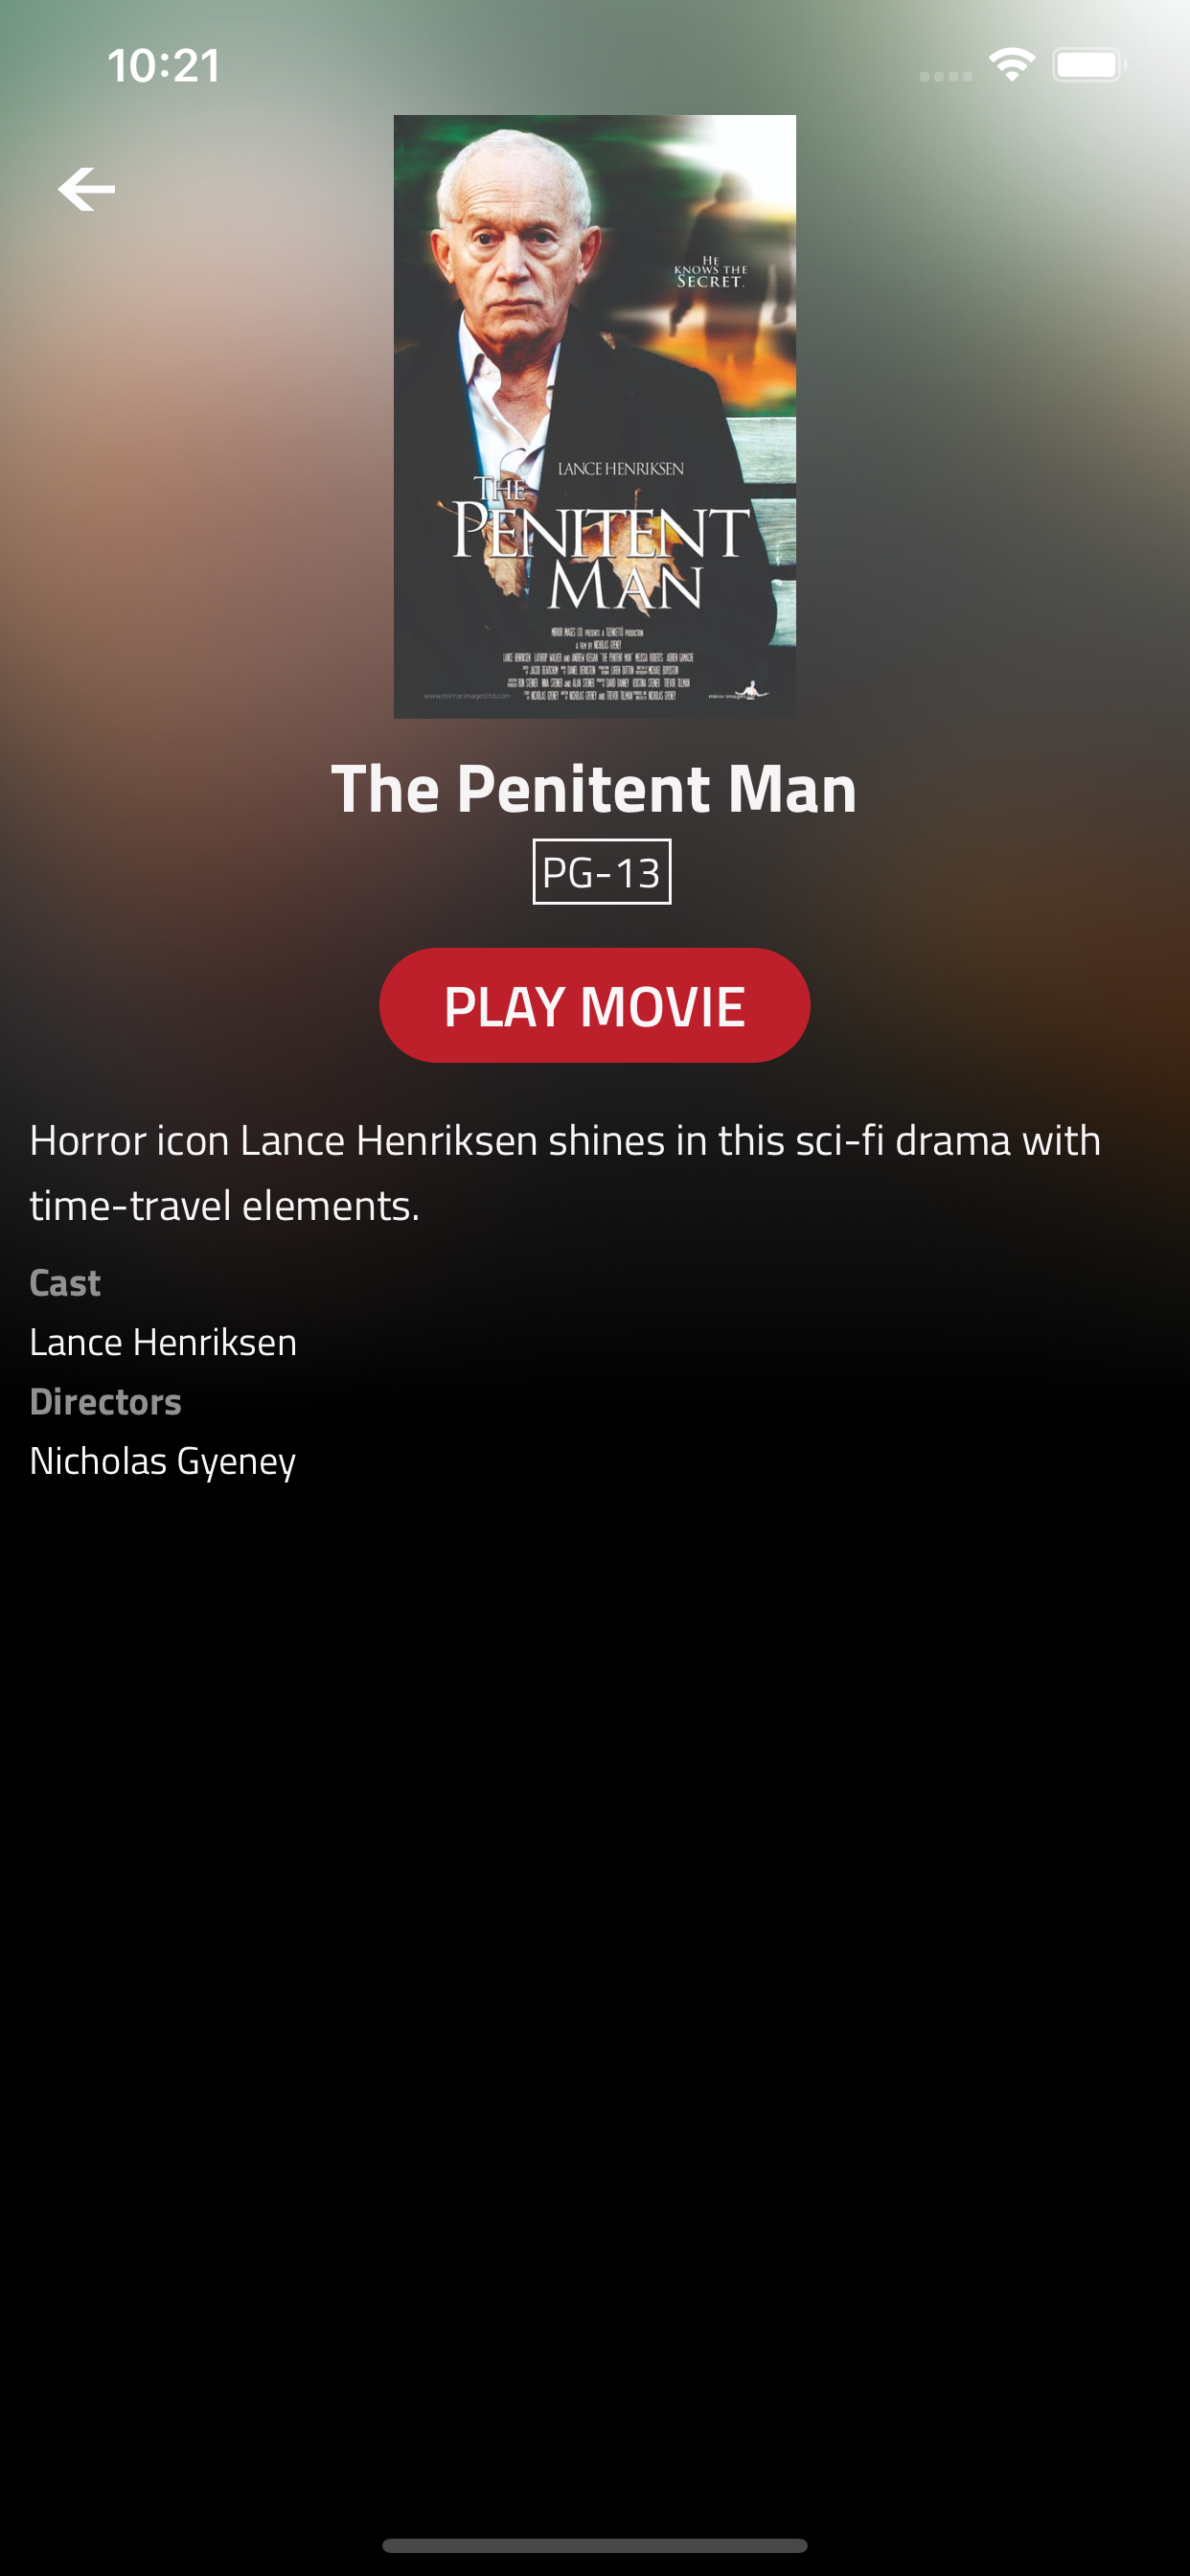Tap the PG-13 rating badge
The height and width of the screenshot is (2576, 1190).
pyautogui.click(x=602, y=872)
